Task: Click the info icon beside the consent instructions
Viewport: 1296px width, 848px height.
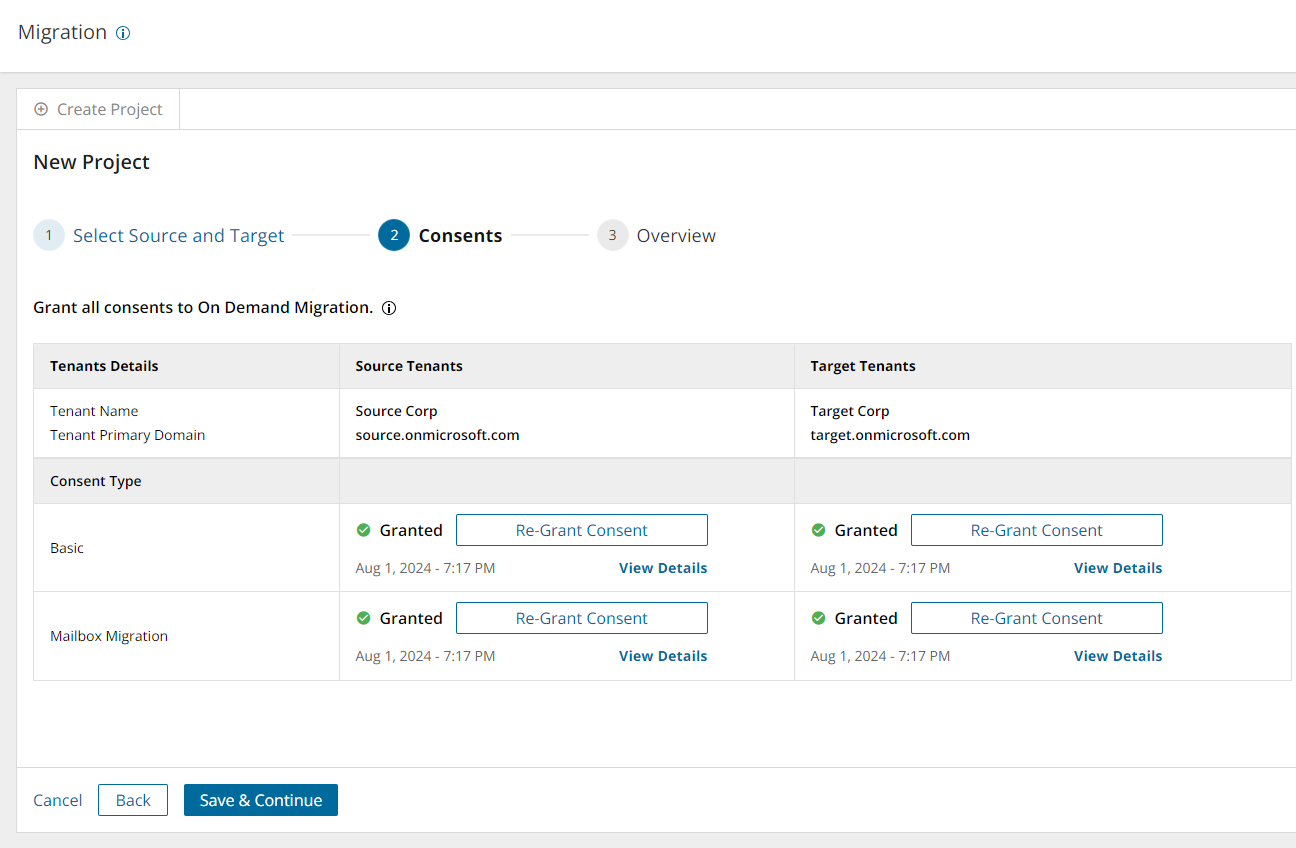Action: (390, 308)
